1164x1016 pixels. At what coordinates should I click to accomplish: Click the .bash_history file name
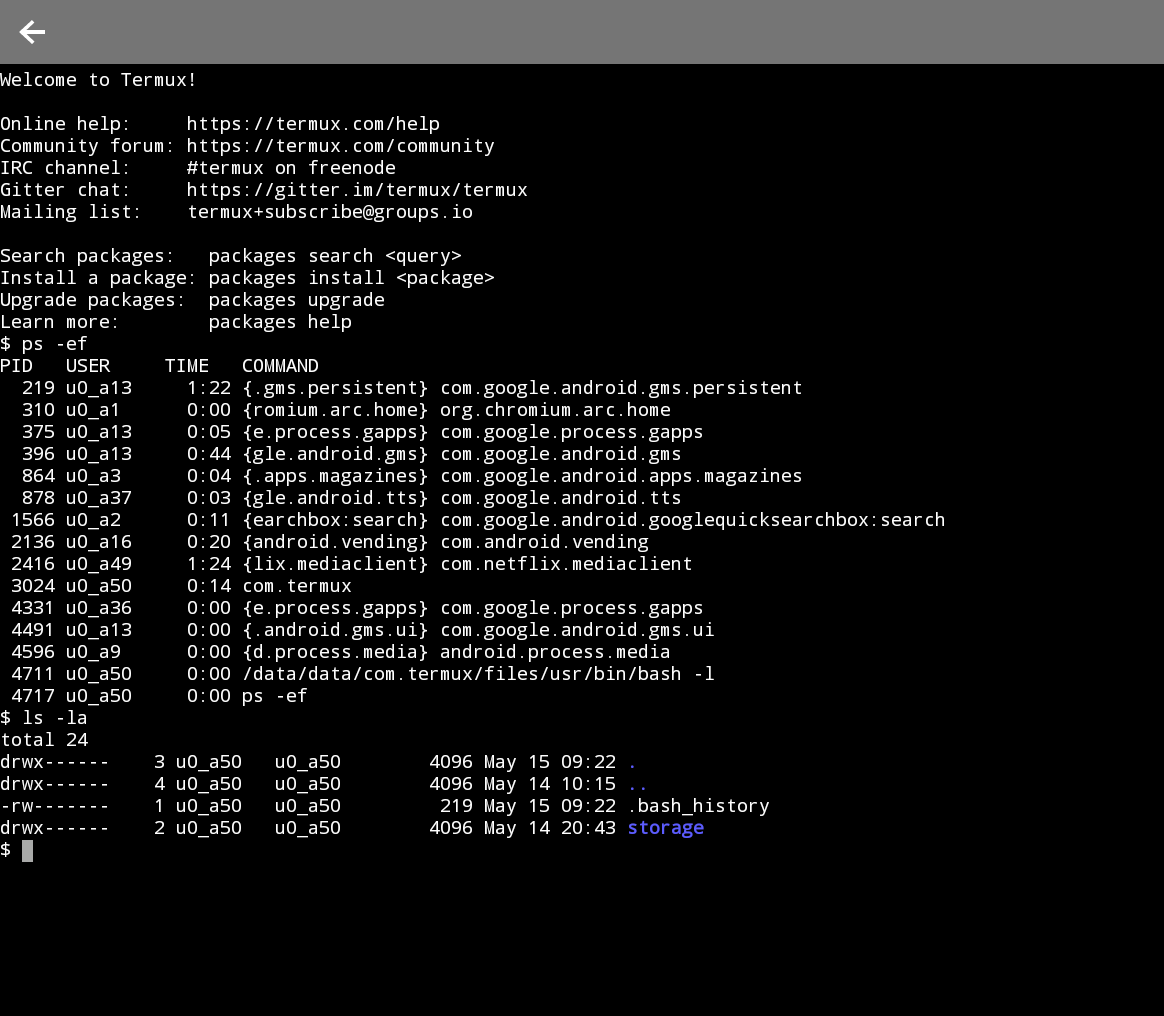(x=699, y=806)
